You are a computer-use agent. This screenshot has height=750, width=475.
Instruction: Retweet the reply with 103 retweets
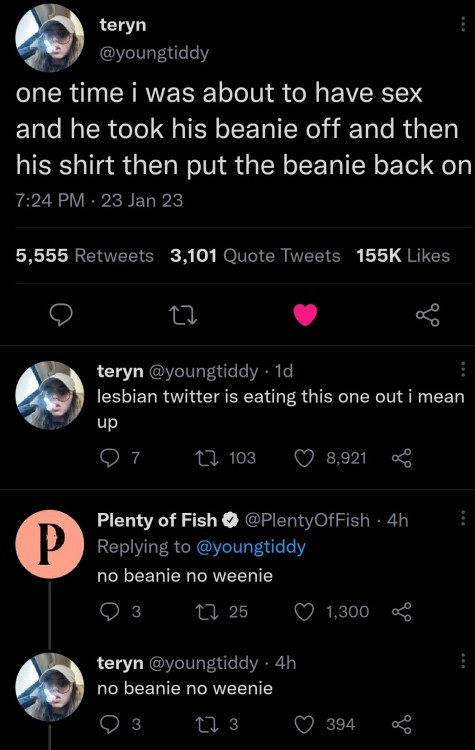pyautogui.click(x=208, y=458)
